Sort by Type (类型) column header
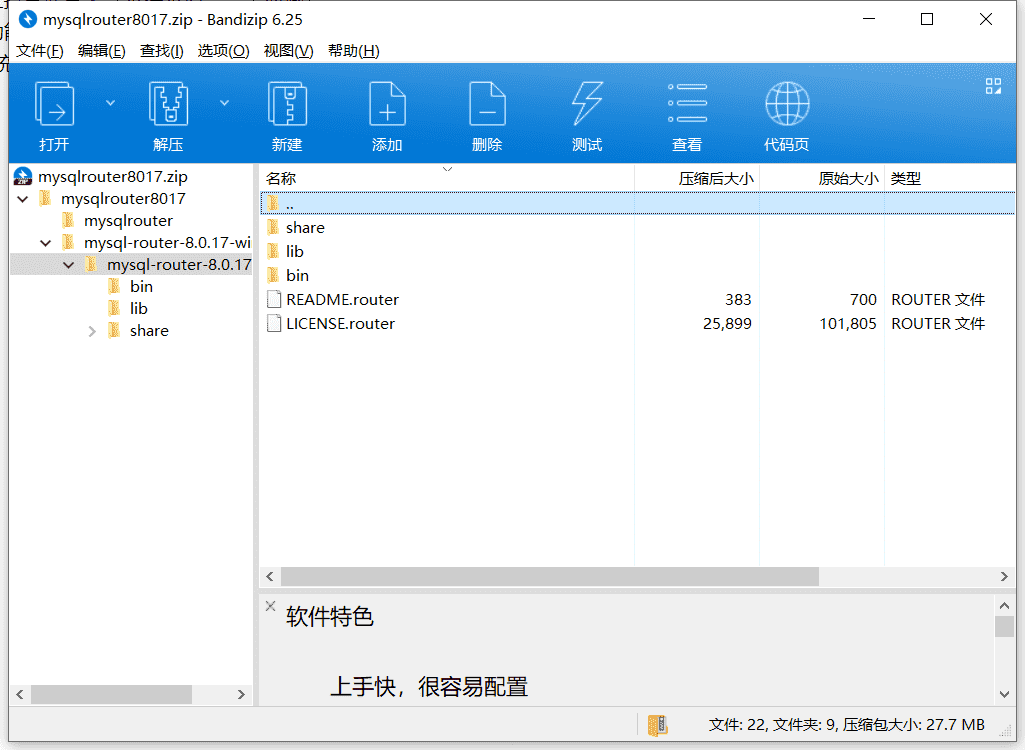The height and width of the screenshot is (750, 1025). point(949,179)
